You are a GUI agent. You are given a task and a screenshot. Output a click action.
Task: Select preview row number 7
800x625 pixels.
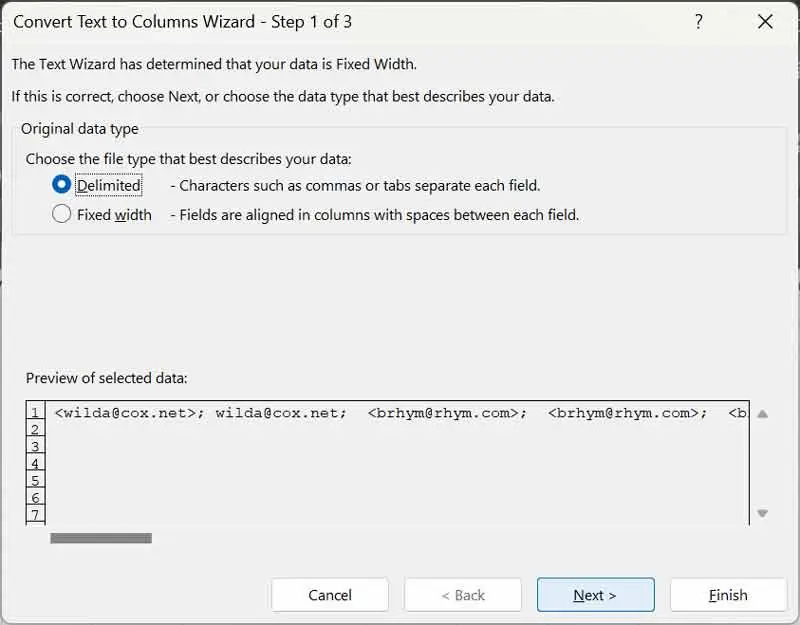click(35, 514)
